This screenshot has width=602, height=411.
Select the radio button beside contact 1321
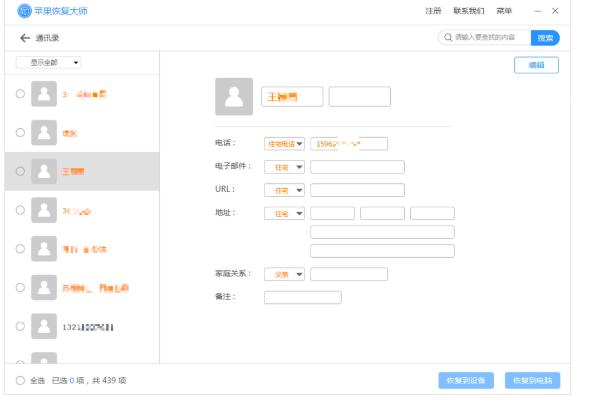click(20, 326)
